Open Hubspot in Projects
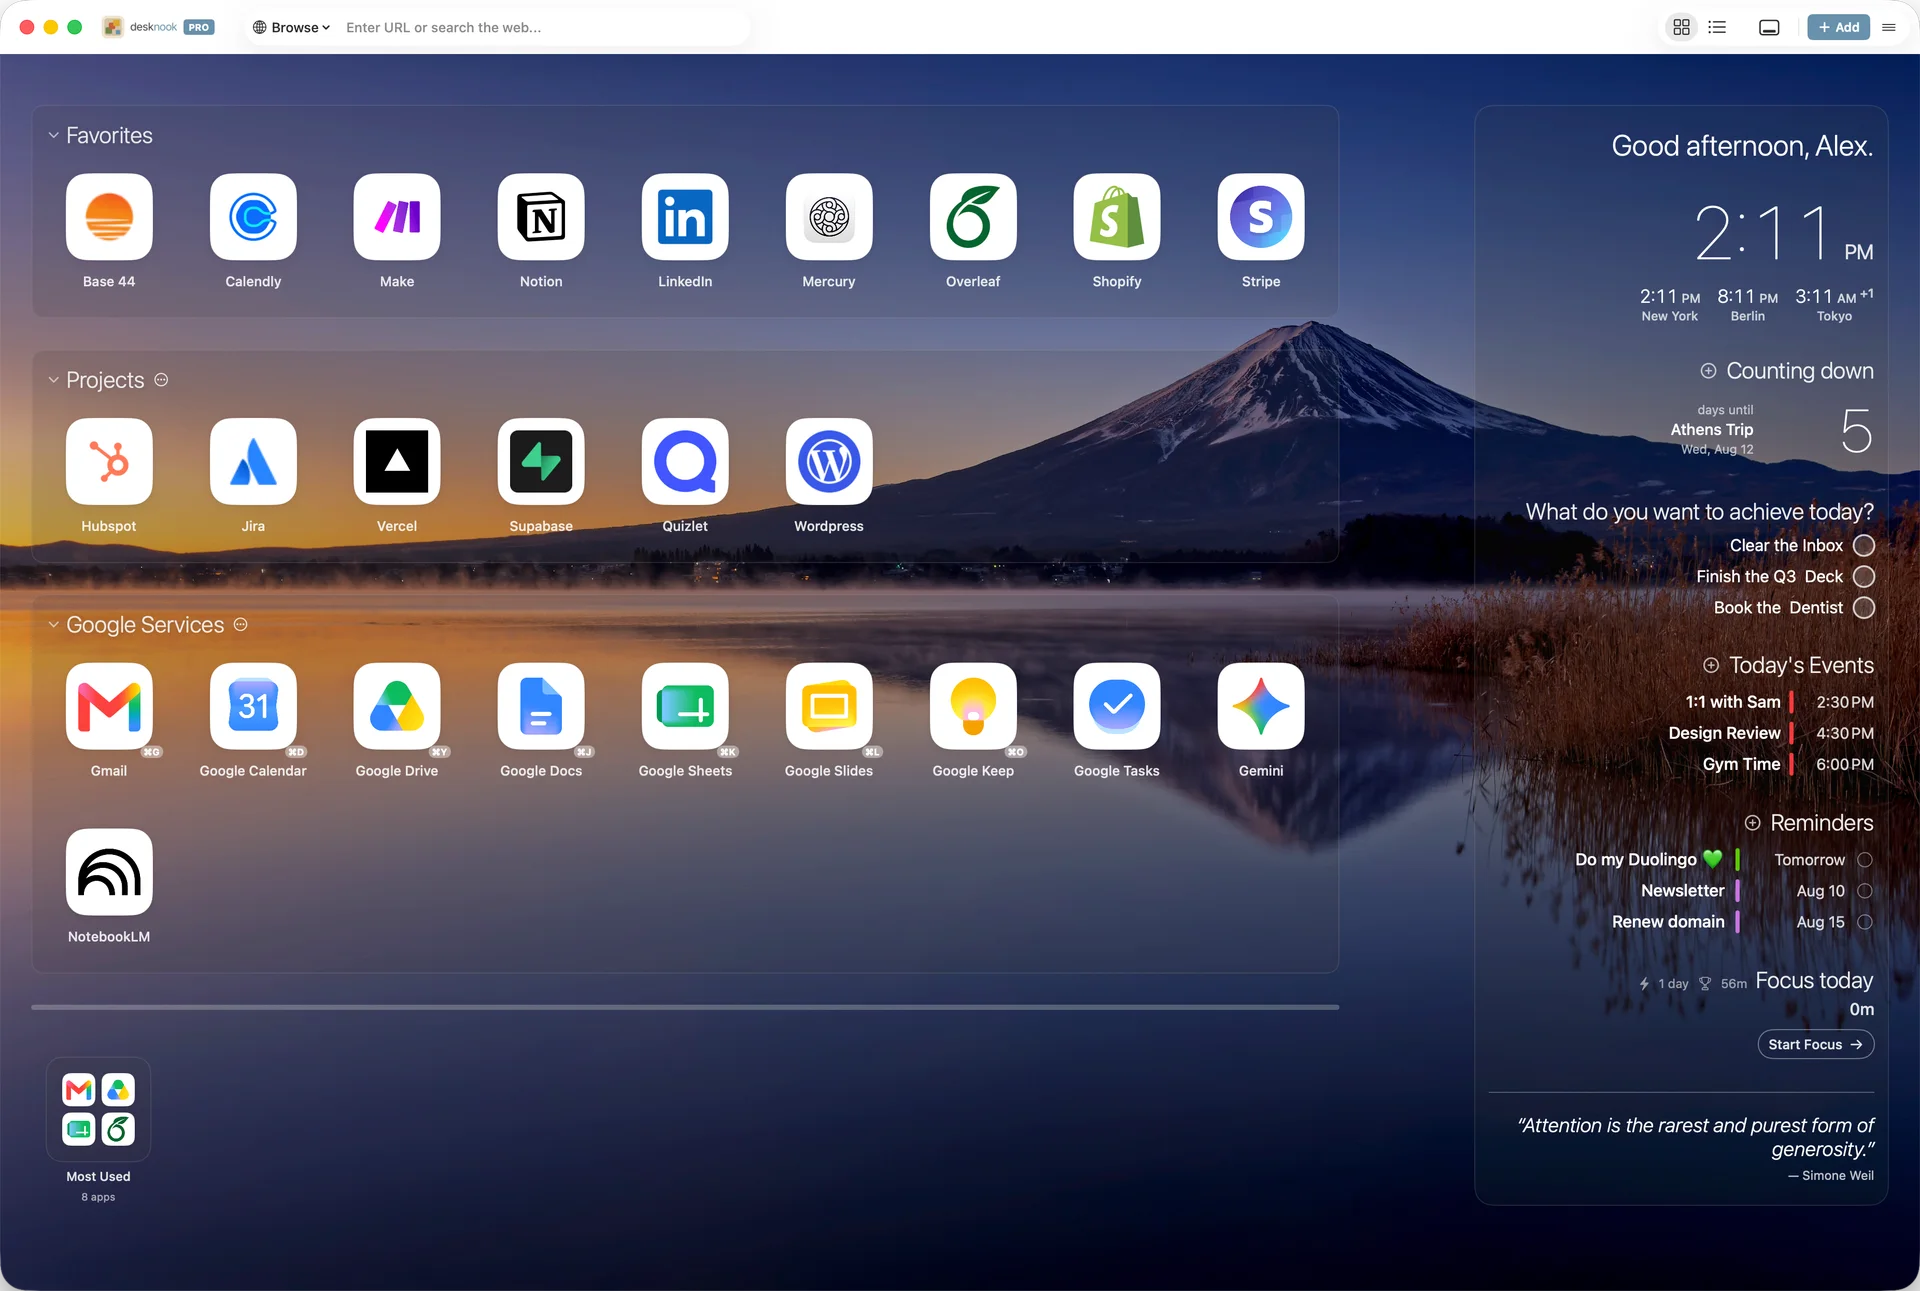 click(x=109, y=462)
